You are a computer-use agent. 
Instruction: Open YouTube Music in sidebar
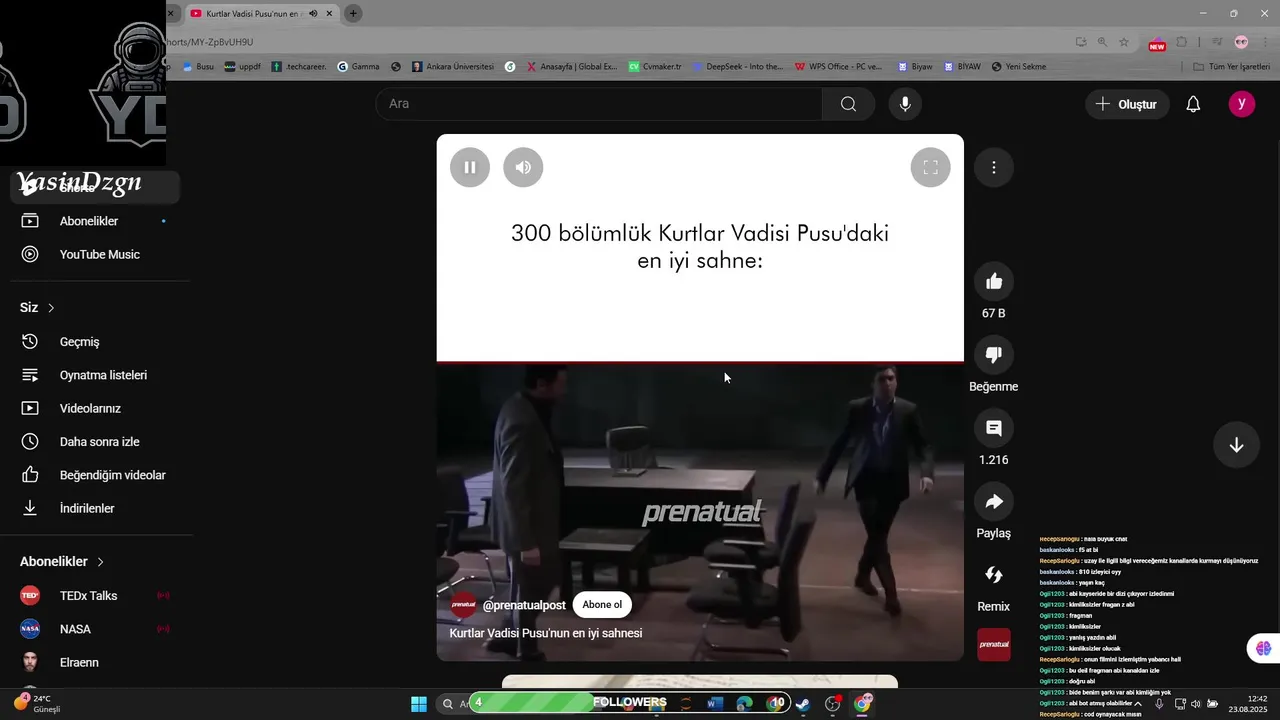click(96, 254)
